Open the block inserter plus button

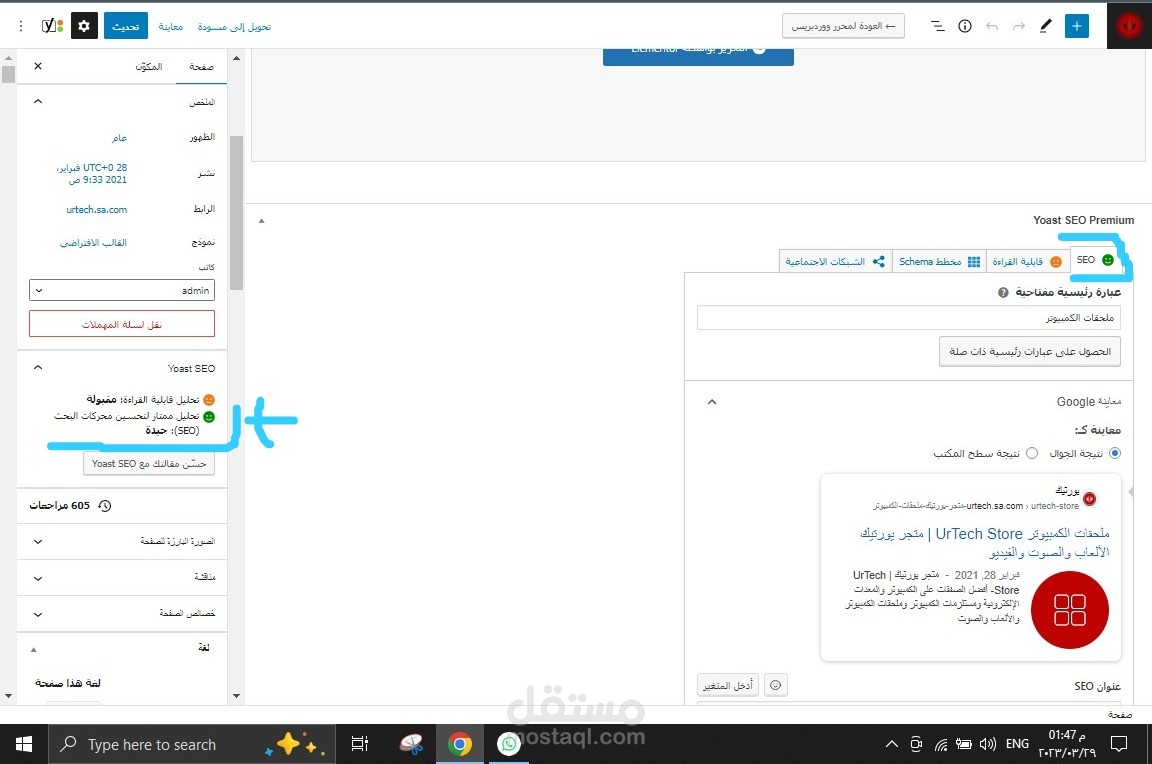tap(1076, 26)
